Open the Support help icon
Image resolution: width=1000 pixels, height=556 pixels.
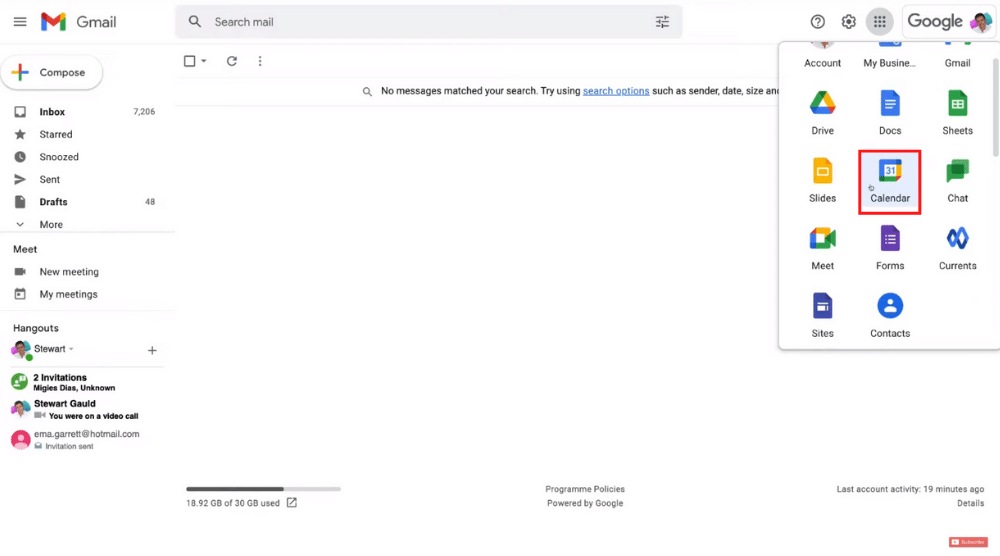(818, 22)
